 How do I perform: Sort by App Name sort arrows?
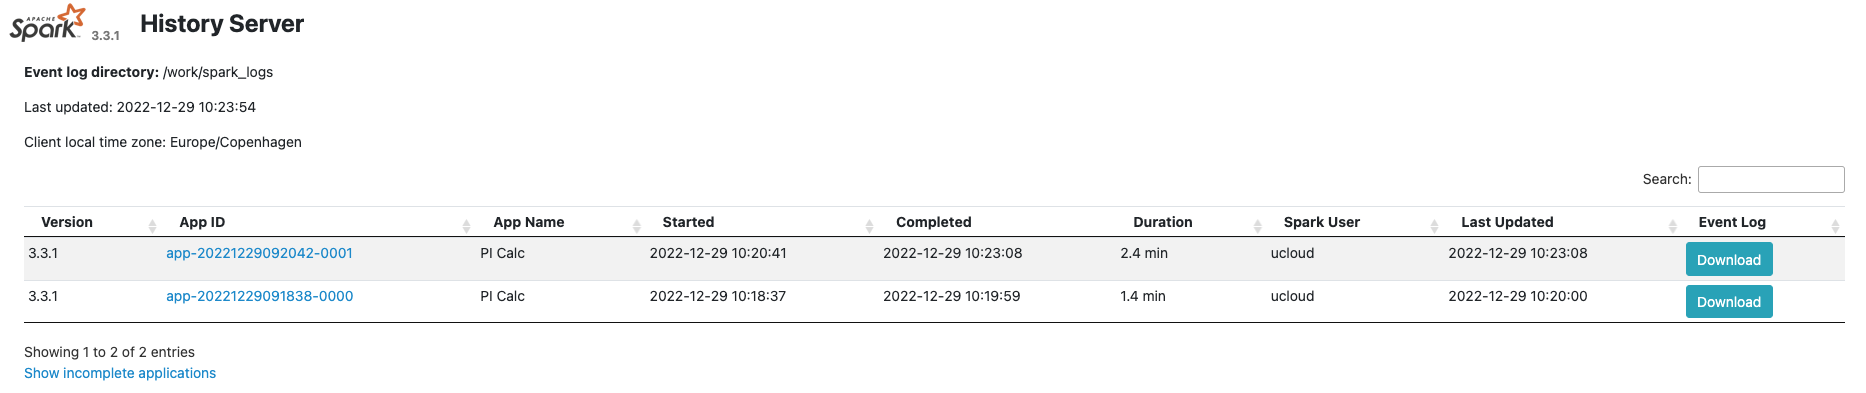click(636, 226)
